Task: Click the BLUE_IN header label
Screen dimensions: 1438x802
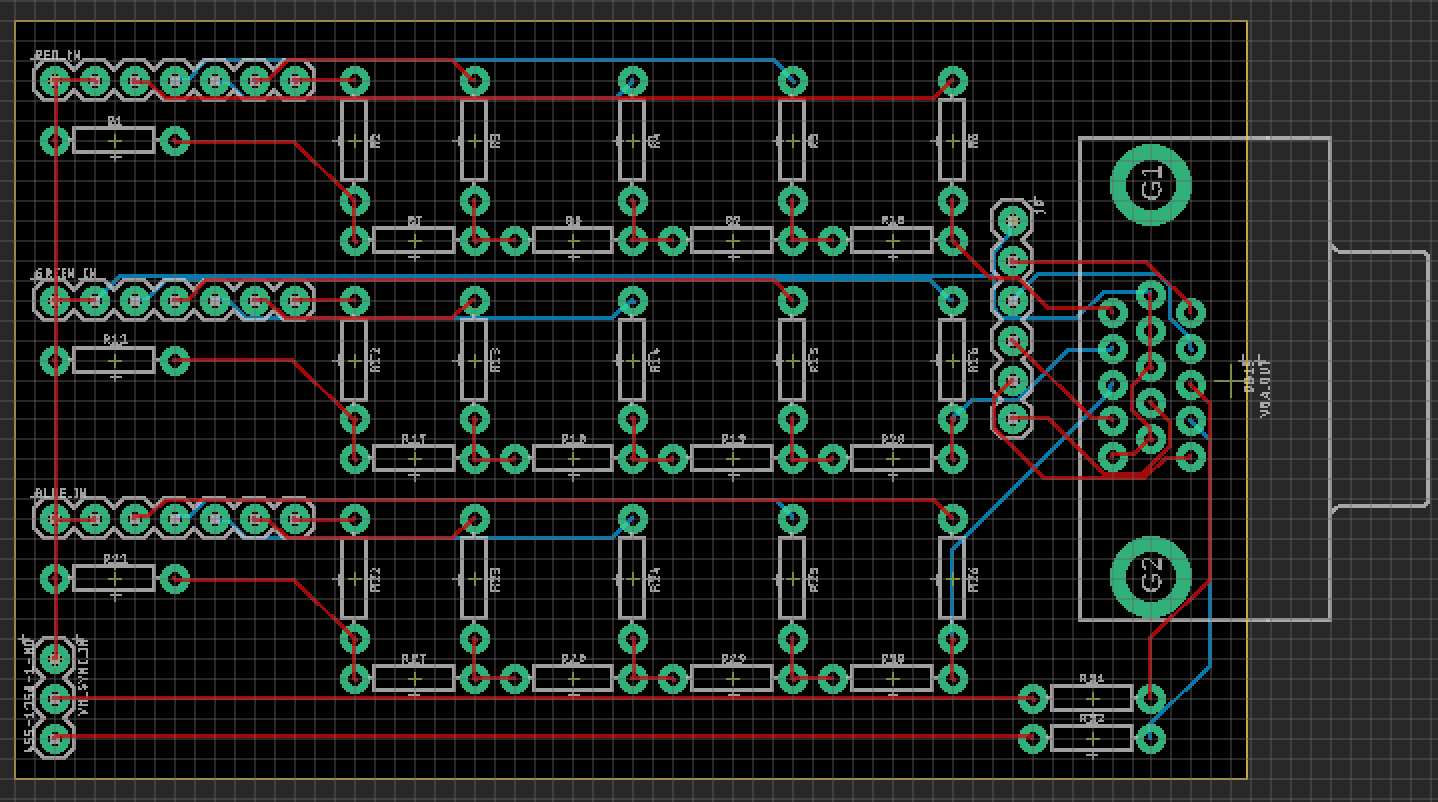Action: [x=61, y=494]
